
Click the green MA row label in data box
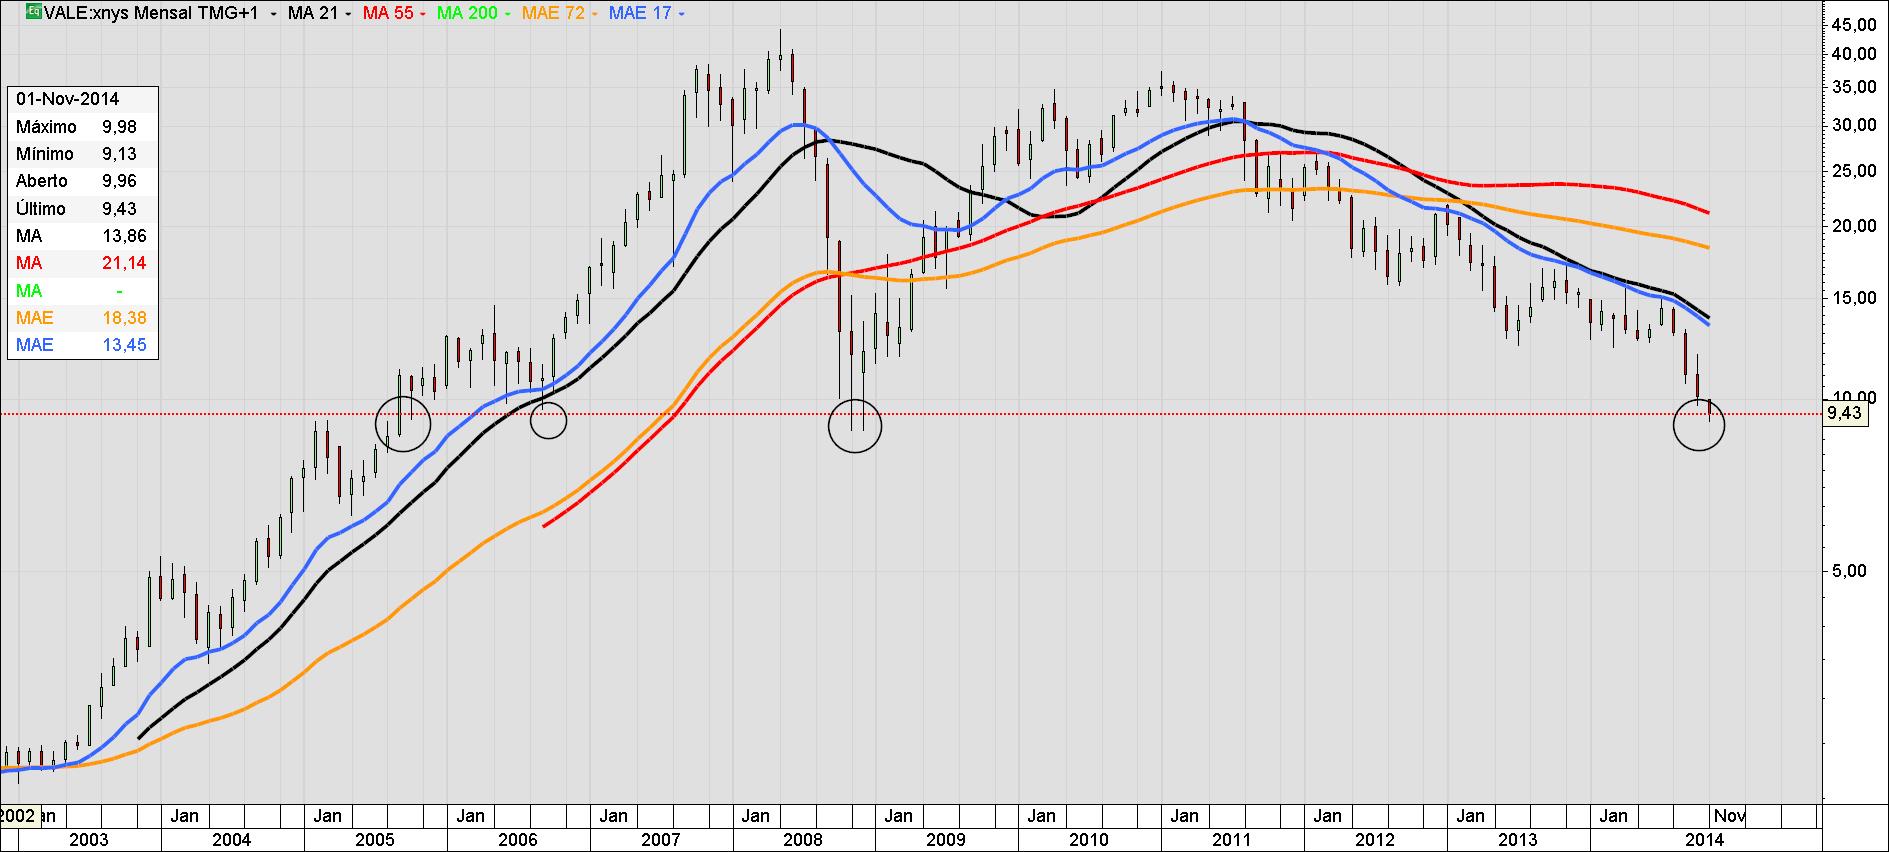click(x=29, y=291)
